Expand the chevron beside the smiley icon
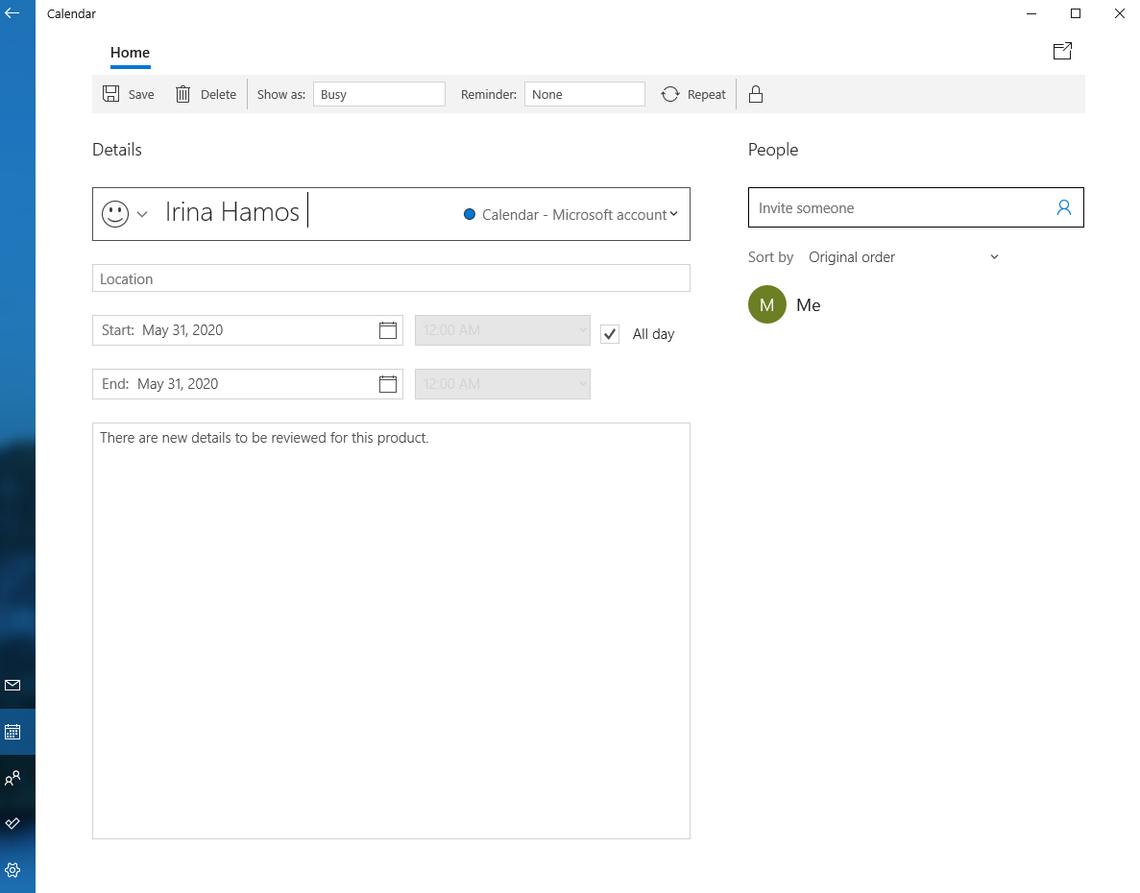This screenshot has height=893, width=1140. [142, 215]
